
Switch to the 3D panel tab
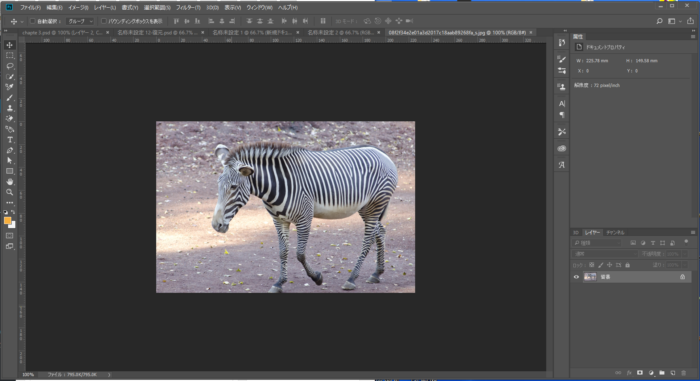coord(576,232)
